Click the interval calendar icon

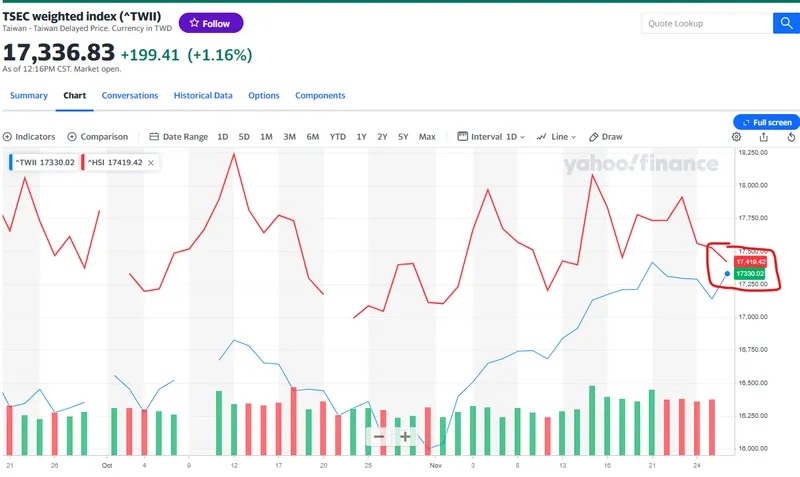click(462, 136)
